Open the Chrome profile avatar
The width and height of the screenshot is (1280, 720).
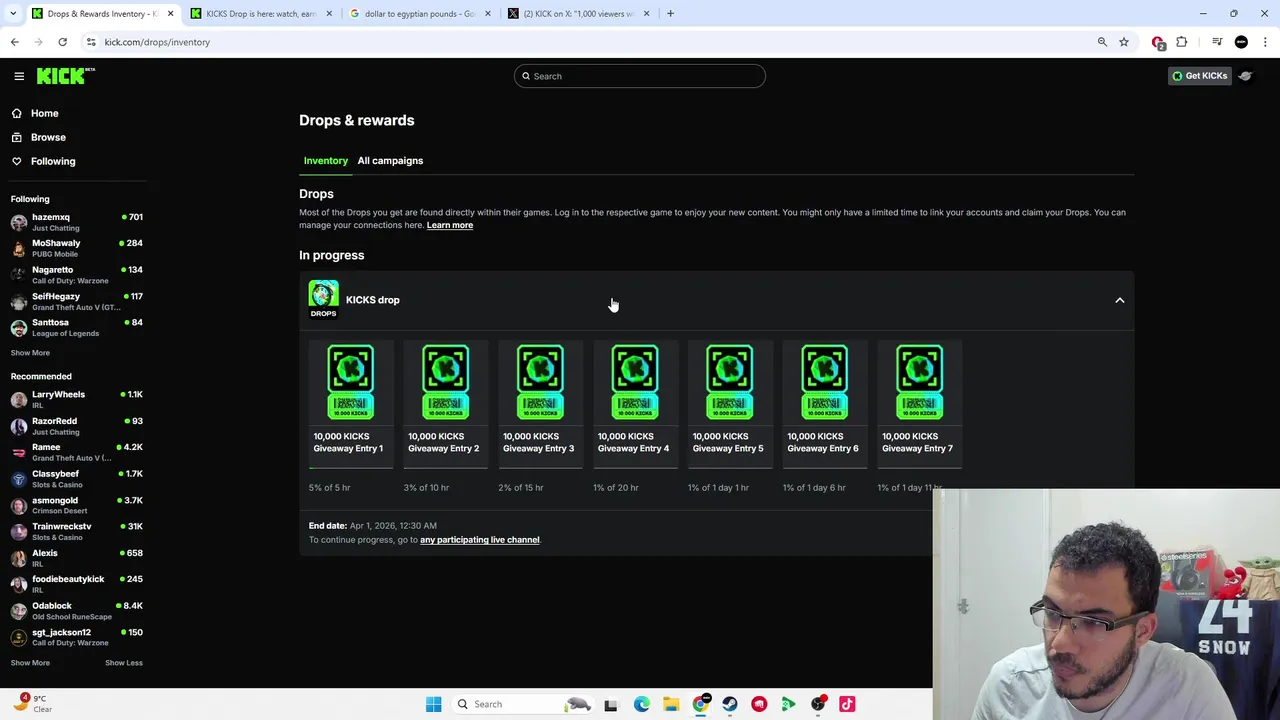[1241, 42]
